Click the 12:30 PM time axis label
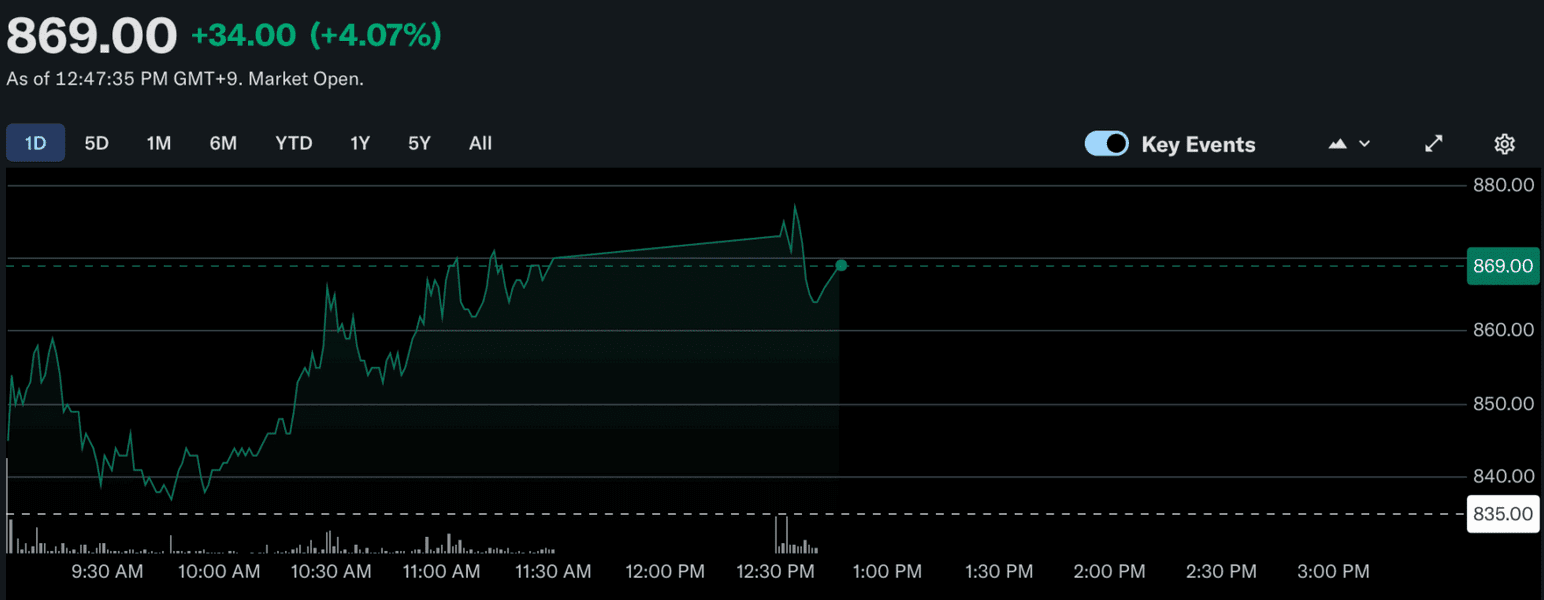This screenshot has height=600, width=1544. click(x=775, y=571)
